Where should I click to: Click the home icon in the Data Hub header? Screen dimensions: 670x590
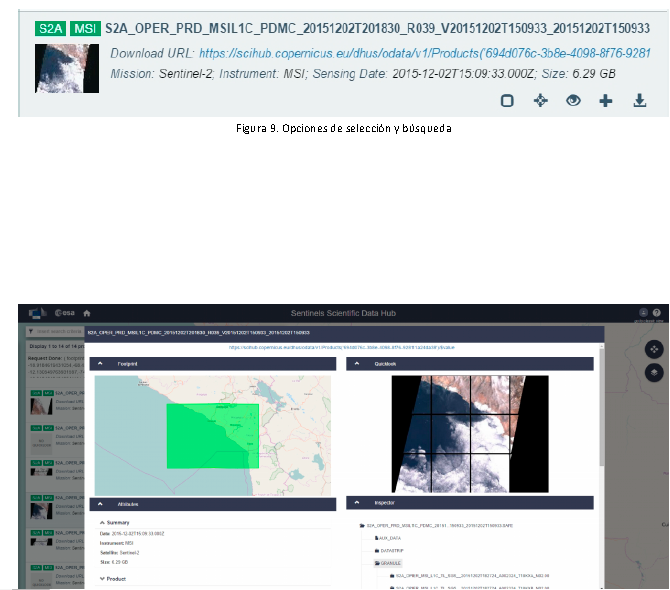(x=87, y=313)
